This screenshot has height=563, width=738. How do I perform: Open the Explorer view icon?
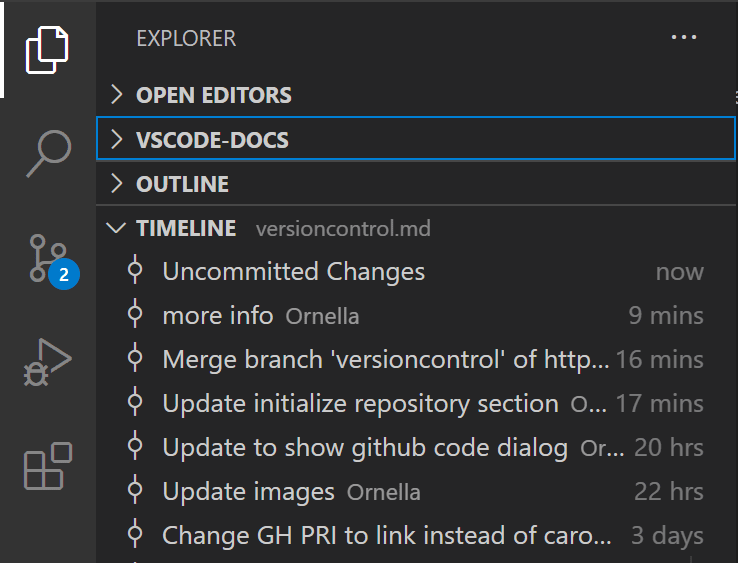point(47,49)
